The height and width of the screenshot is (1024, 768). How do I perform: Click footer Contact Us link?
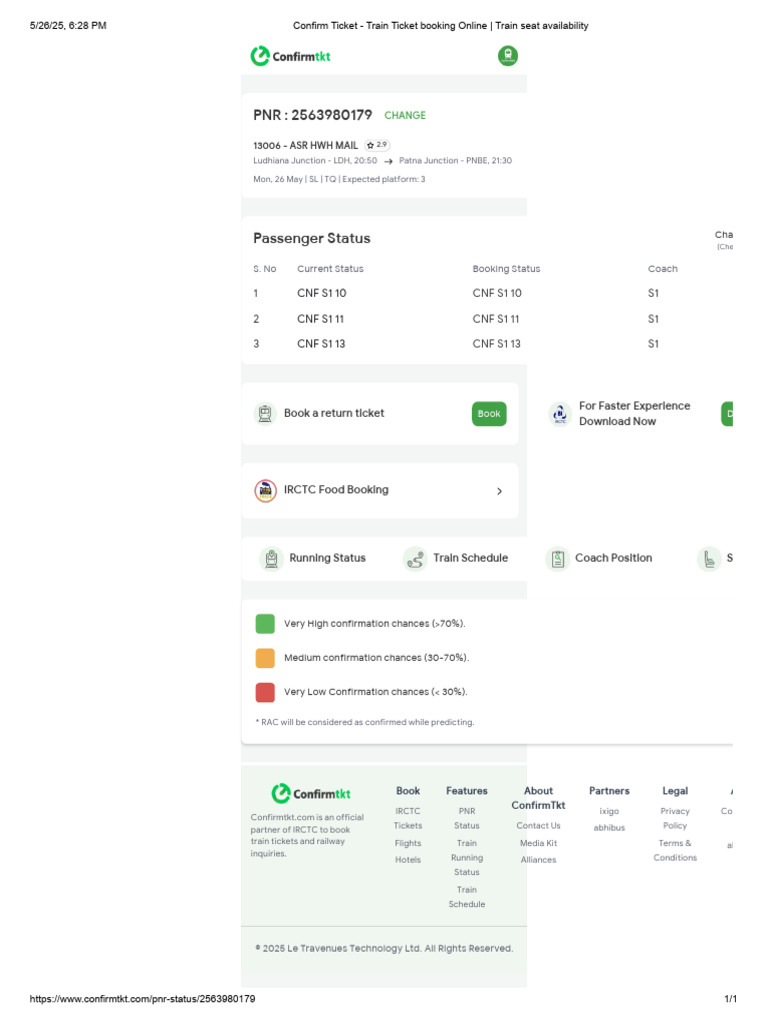[538, 825]
